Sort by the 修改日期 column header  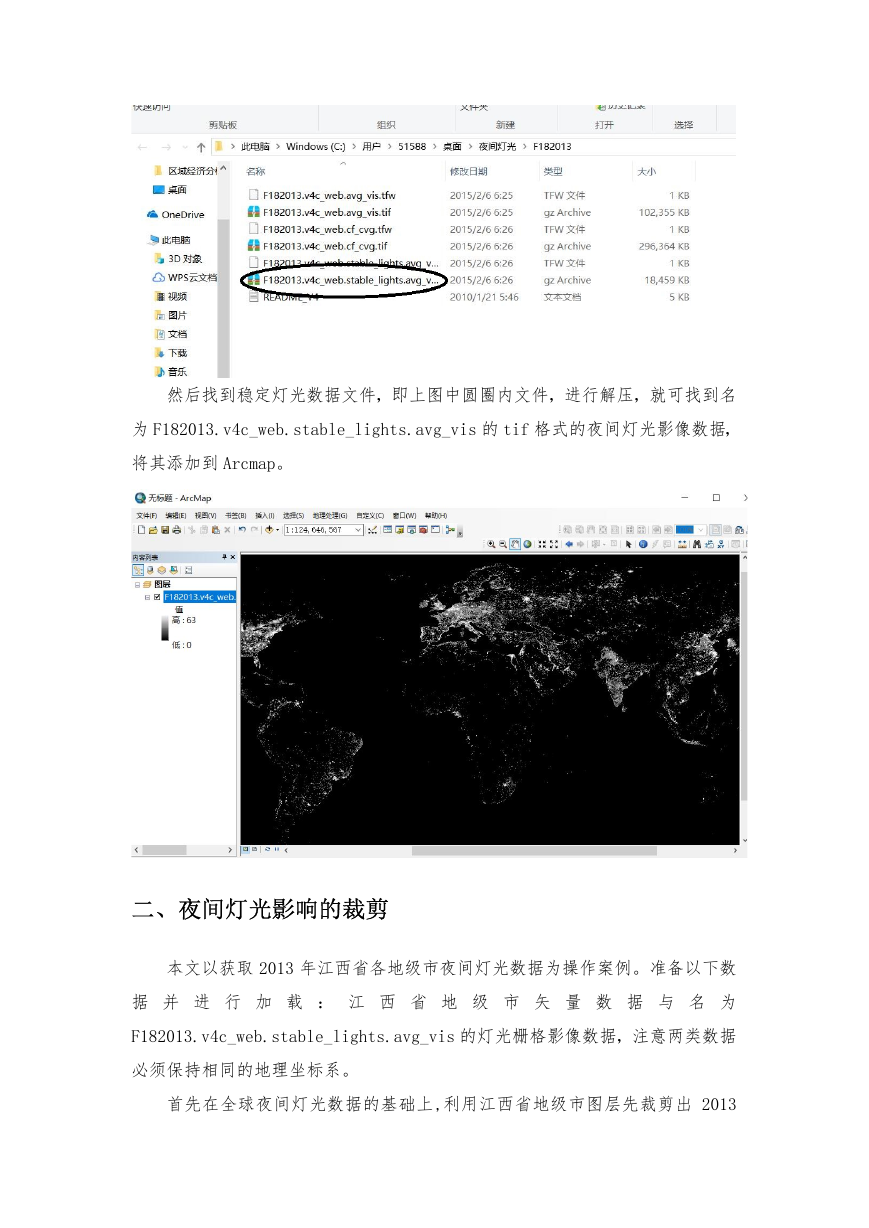(x=467, y=172)
